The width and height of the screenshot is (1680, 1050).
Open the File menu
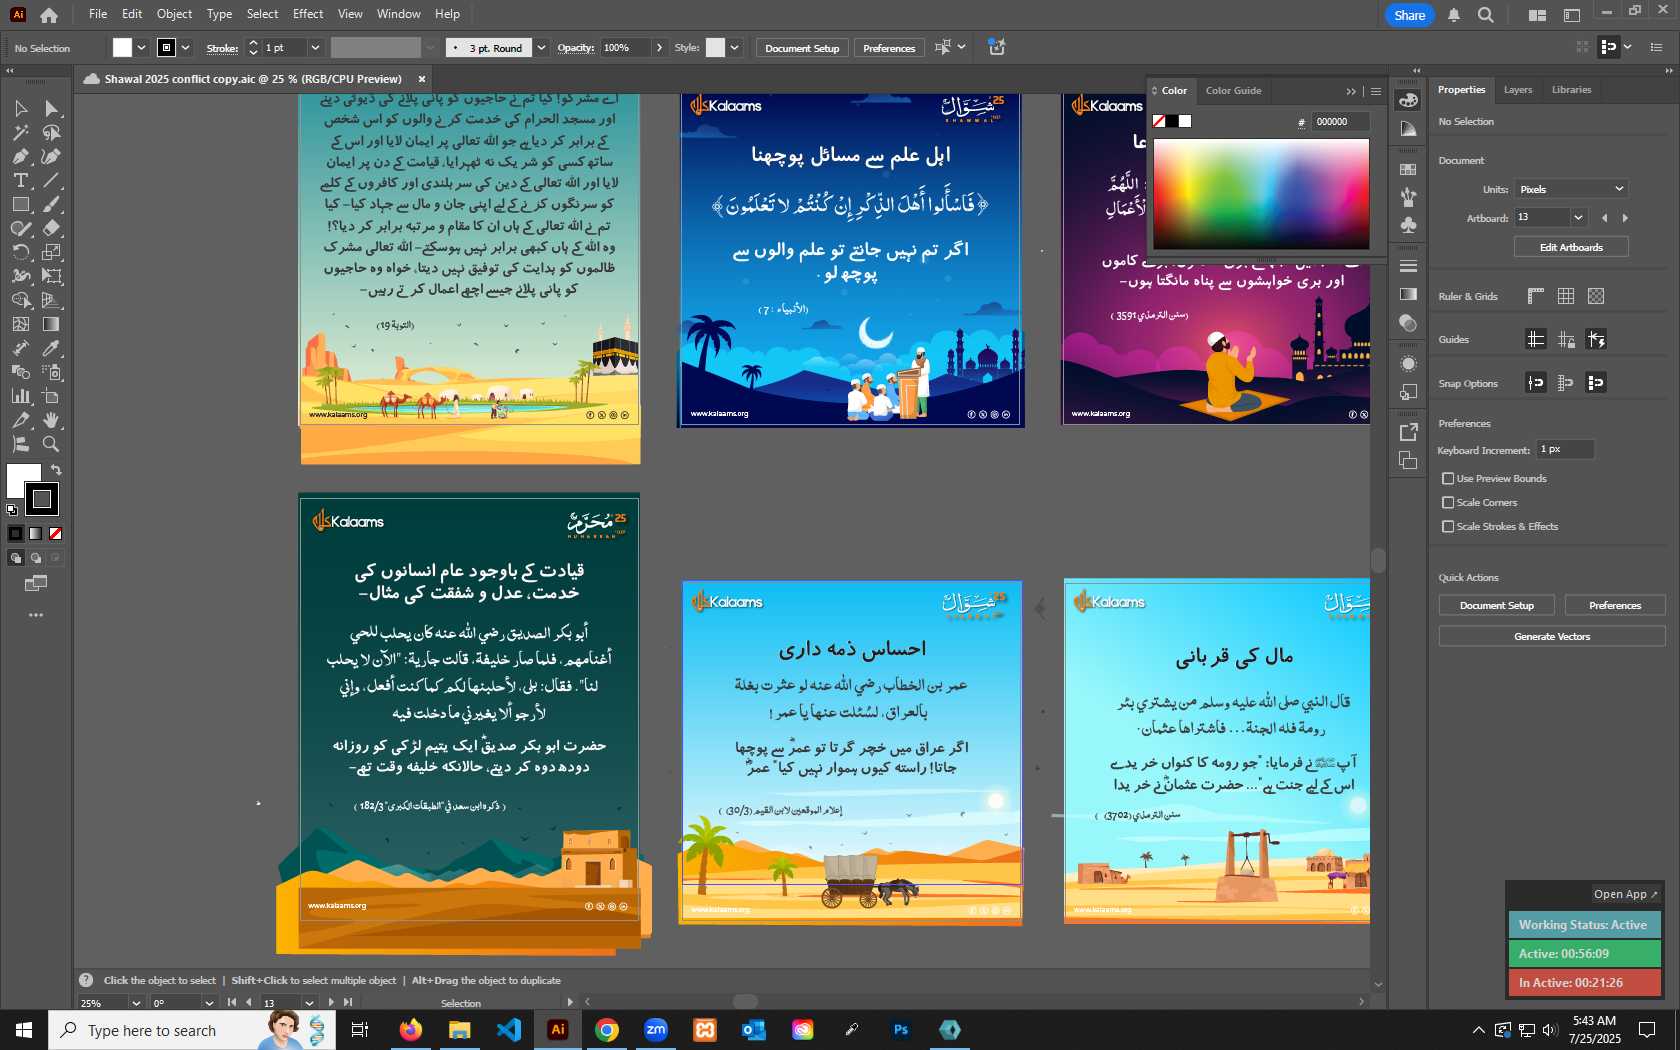[x=98, y=14]
